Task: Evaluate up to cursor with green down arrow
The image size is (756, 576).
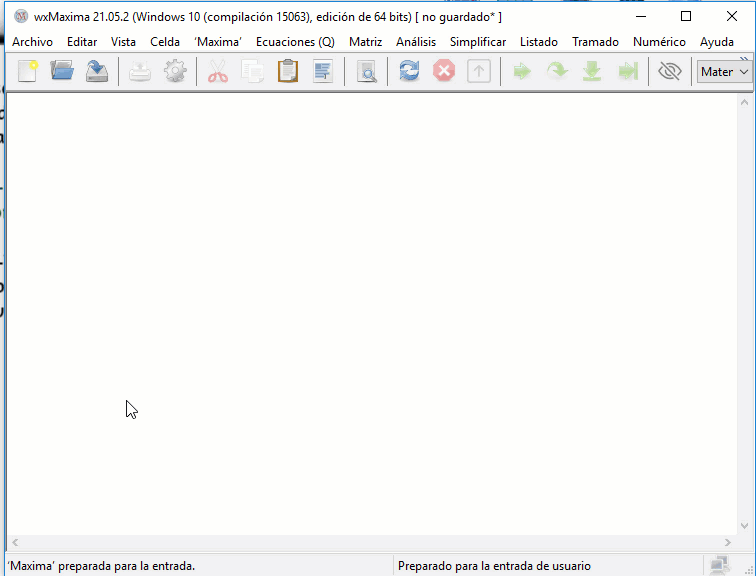Action: click(x=592, y=71)
